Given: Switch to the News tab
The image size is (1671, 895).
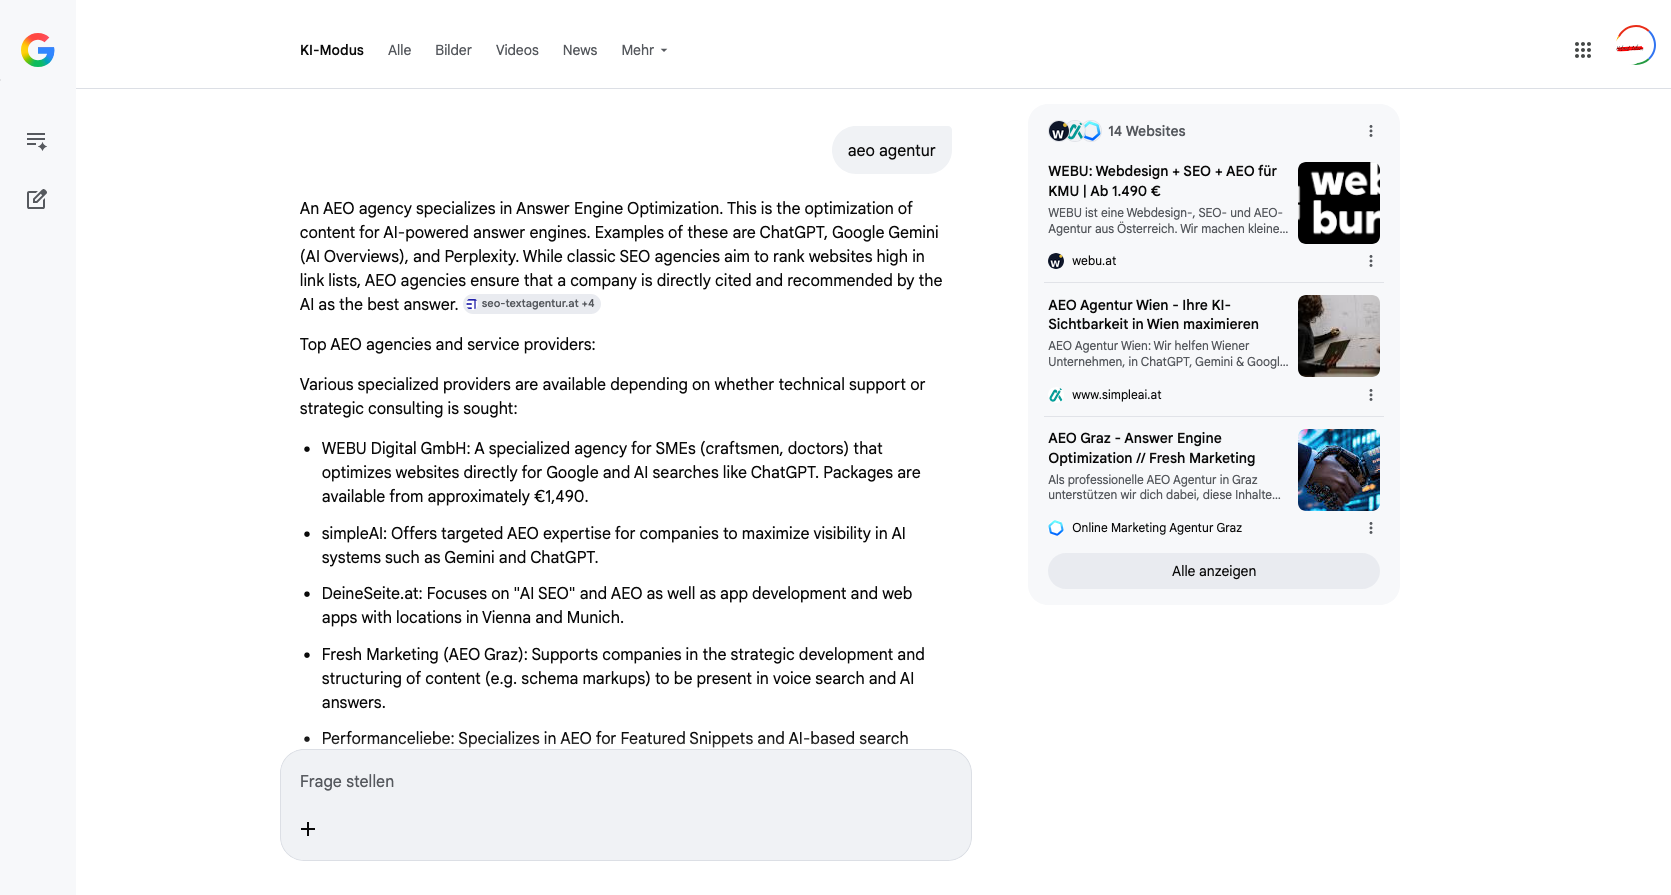Looking at the screenshot, I should (580, 50).
